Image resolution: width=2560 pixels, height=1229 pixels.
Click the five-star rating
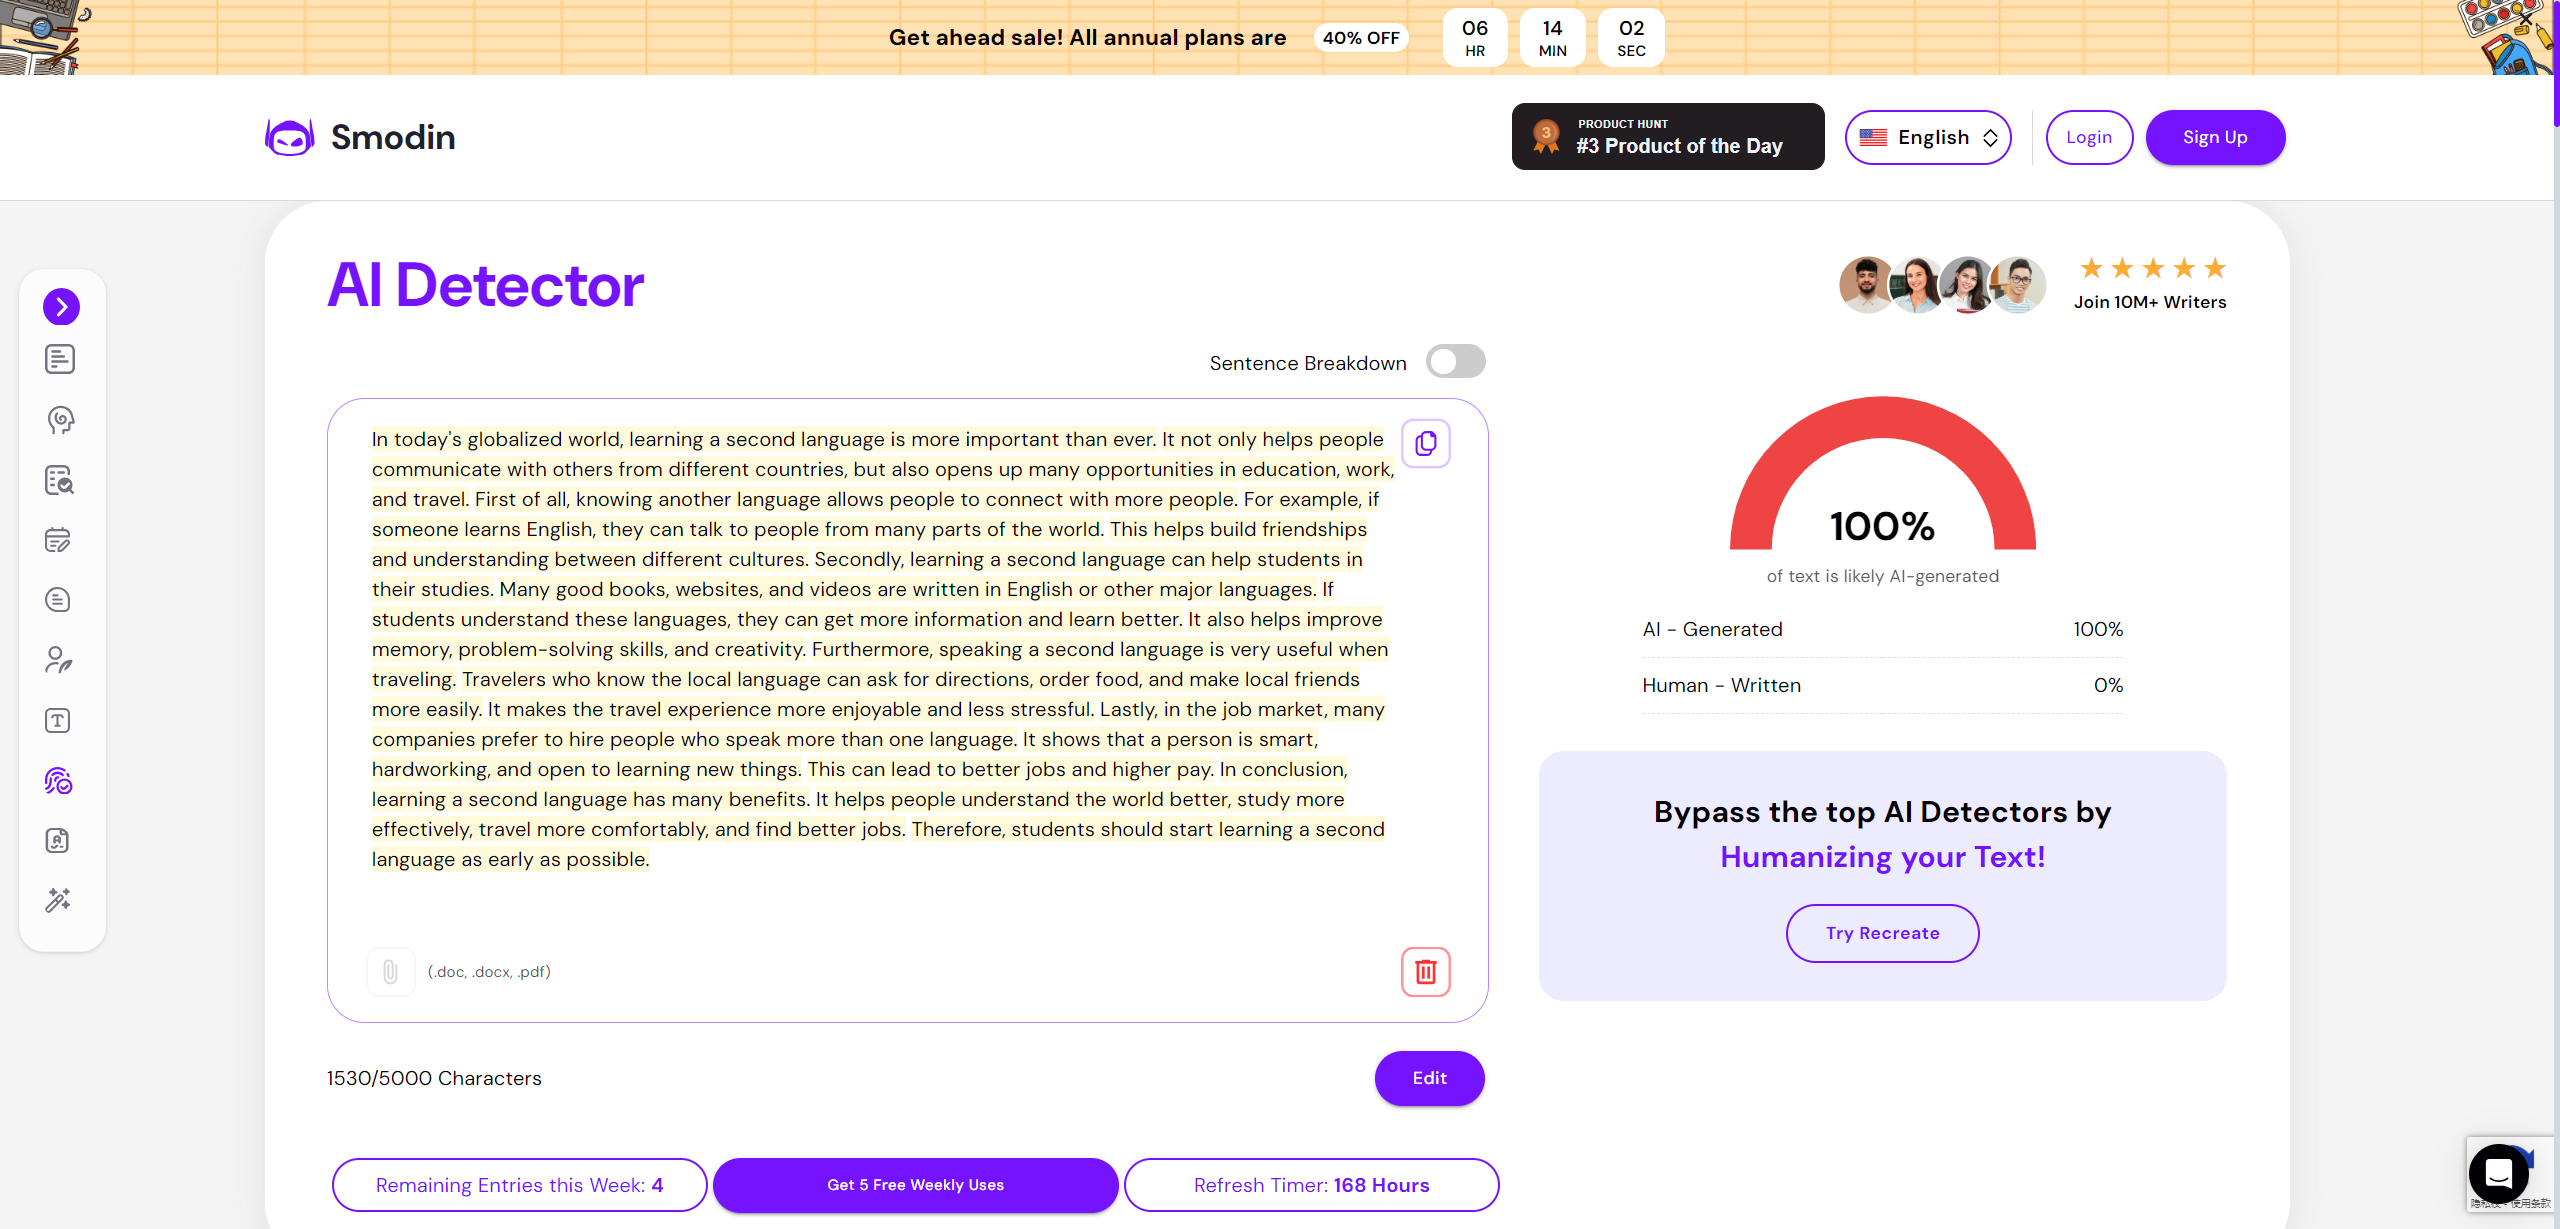[x=2152, y=268]
